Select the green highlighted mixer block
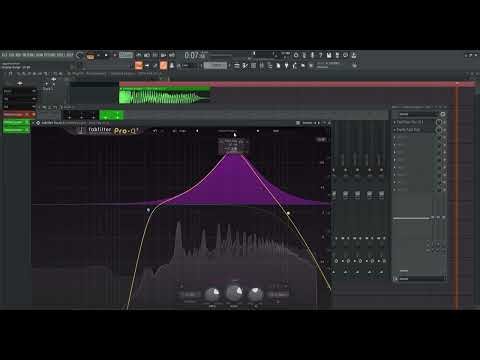This screenshot has height=360, width=480. pos(112,115)
